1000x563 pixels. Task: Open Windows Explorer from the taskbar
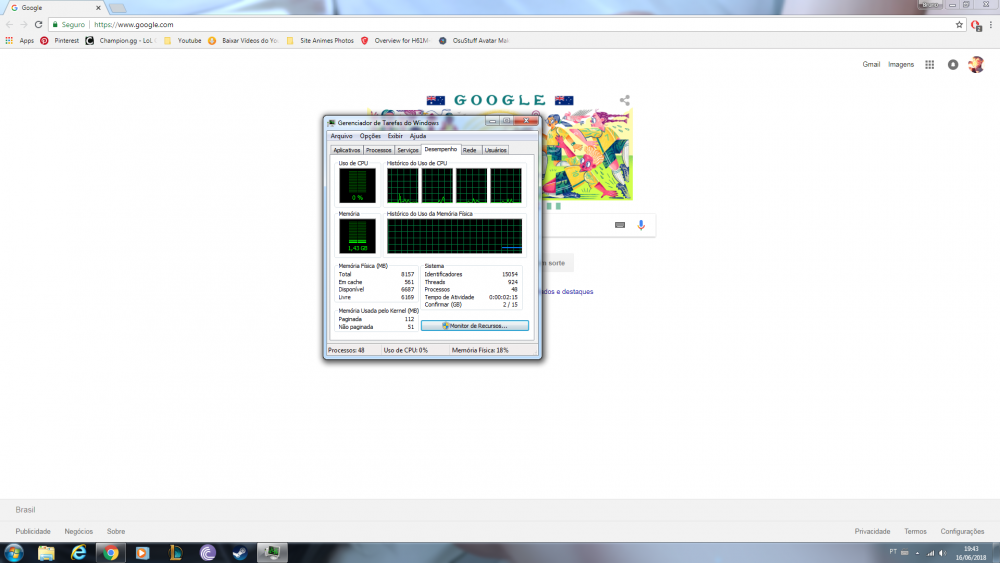46,553
